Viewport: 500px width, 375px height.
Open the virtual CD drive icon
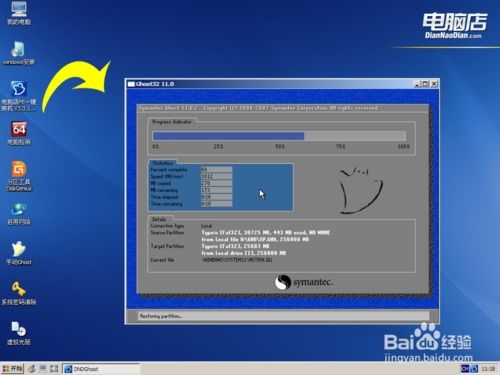(19, 333)
